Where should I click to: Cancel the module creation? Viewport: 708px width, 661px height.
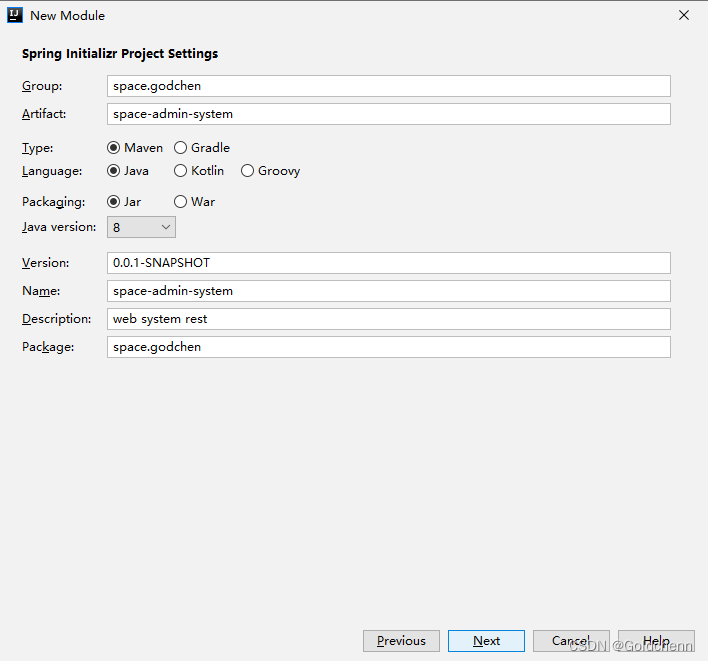(571, 641)
